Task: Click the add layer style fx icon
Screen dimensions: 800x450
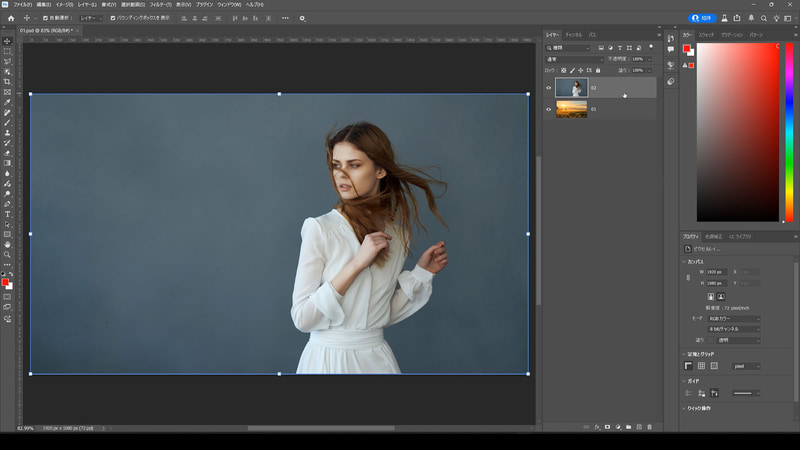Action: click(596, 427)
